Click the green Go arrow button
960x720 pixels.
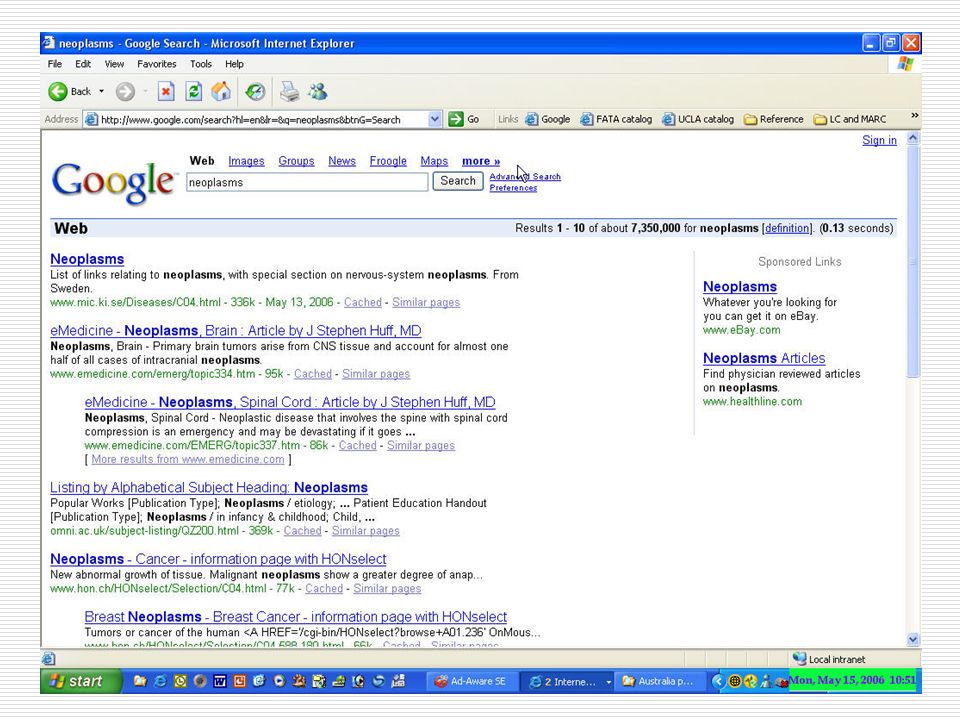[463, 119]
